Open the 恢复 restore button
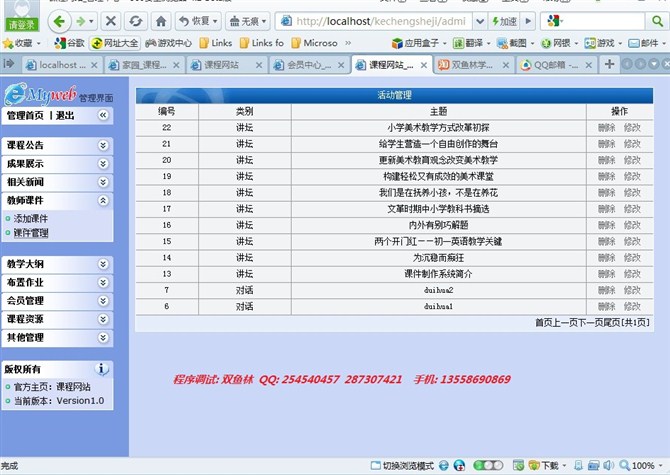670x475 pixels. [198, 21]
